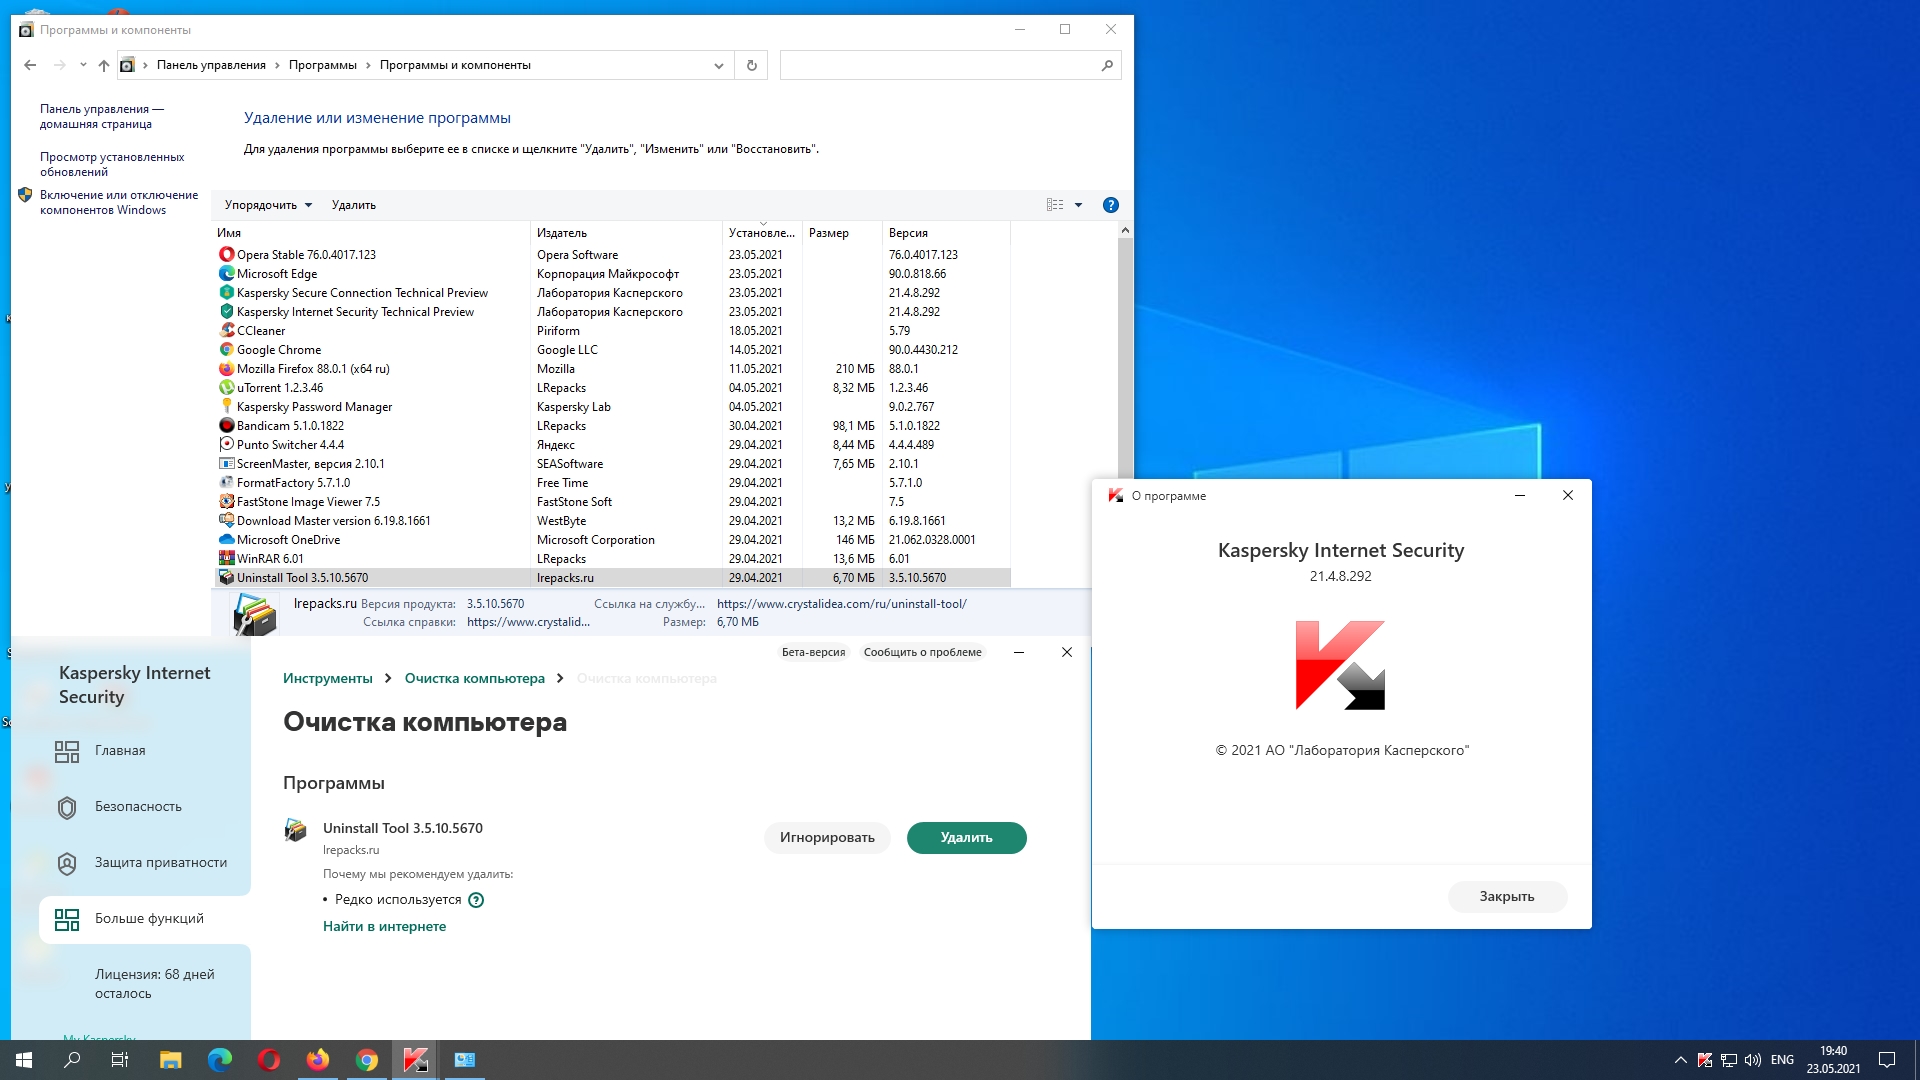Sort list by 'Размер' column header
The width and height of the screenshot is (1920, 1080).
842,233
